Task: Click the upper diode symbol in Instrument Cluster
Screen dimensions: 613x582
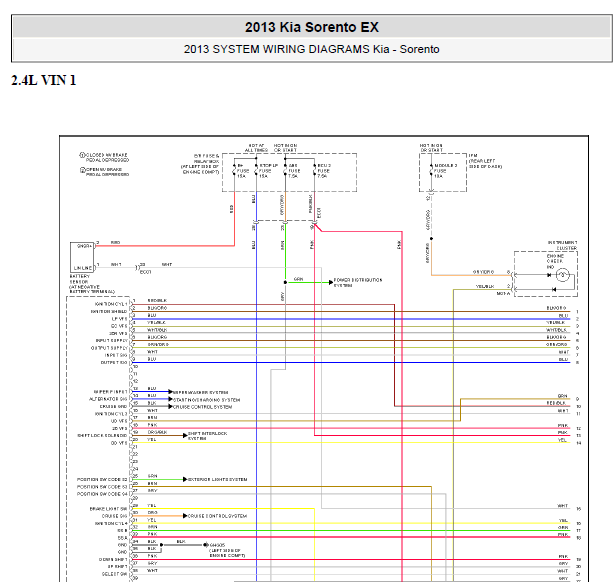Action: (549, 275)
